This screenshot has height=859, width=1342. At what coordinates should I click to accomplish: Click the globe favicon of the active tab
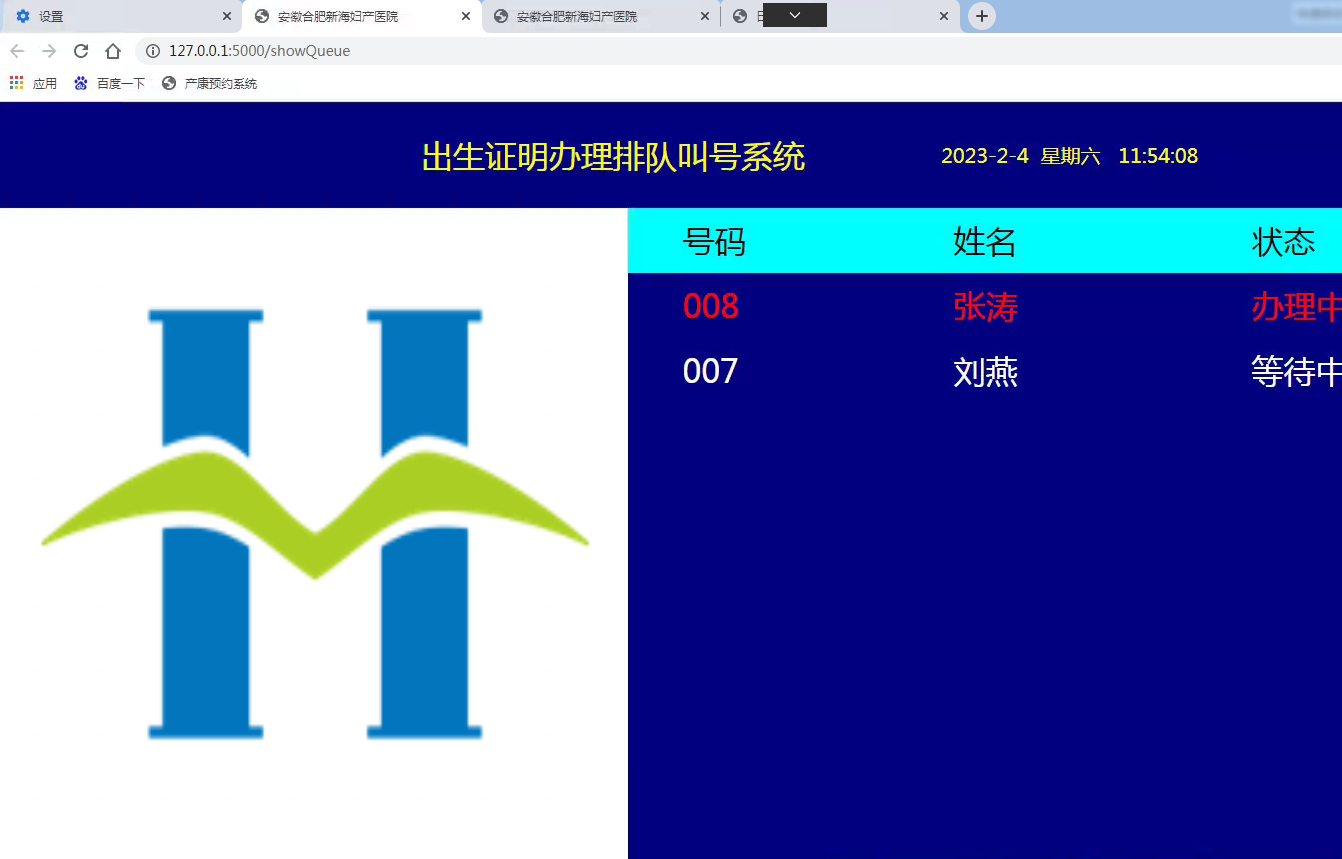click(x=262, y=16)
